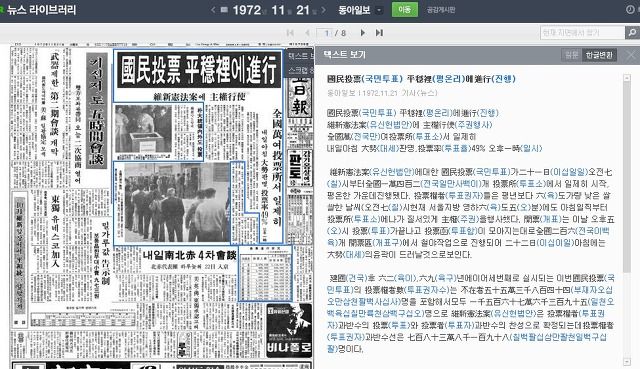Screen dimensions: 640x369
Task: Click the ballot box photo in the article
Action: pos(143,129)
